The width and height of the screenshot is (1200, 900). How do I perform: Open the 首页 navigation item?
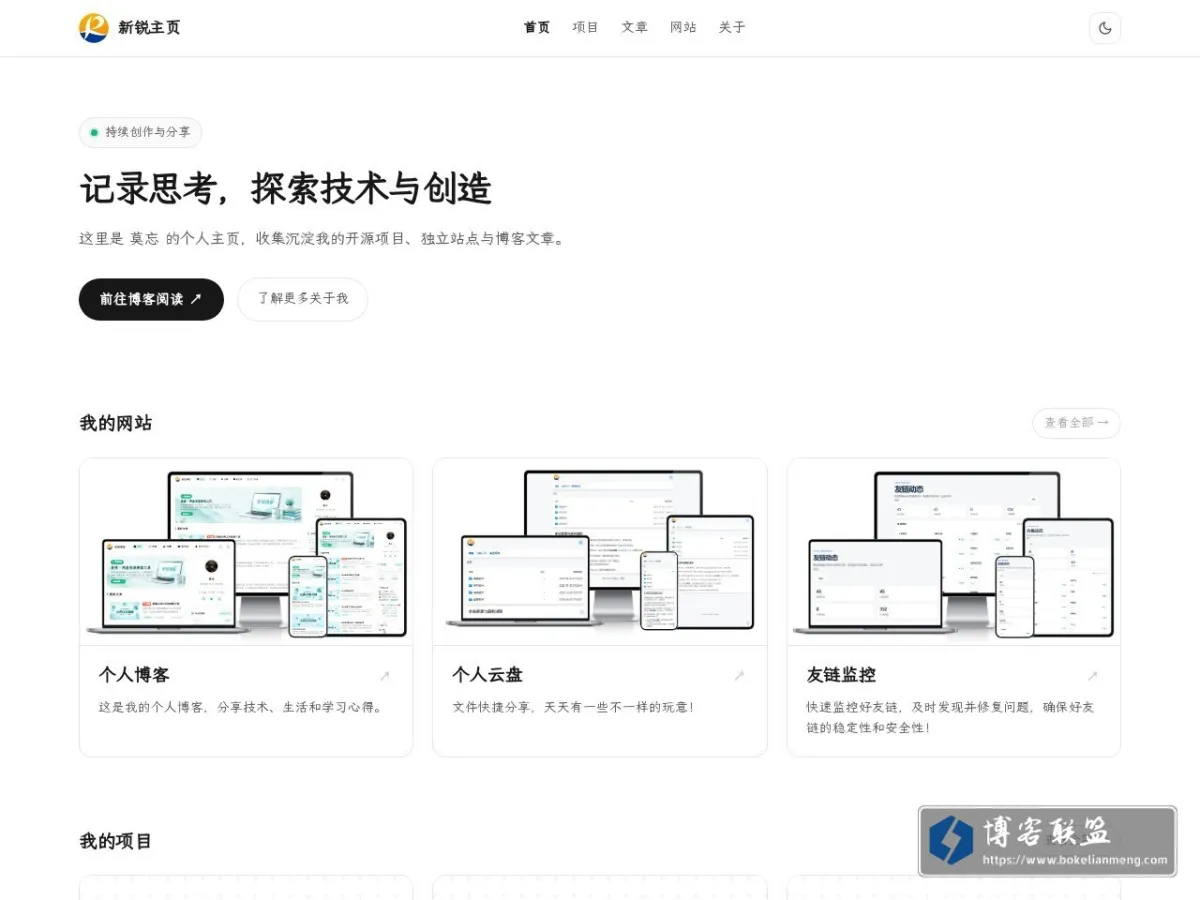pos(537,28)
